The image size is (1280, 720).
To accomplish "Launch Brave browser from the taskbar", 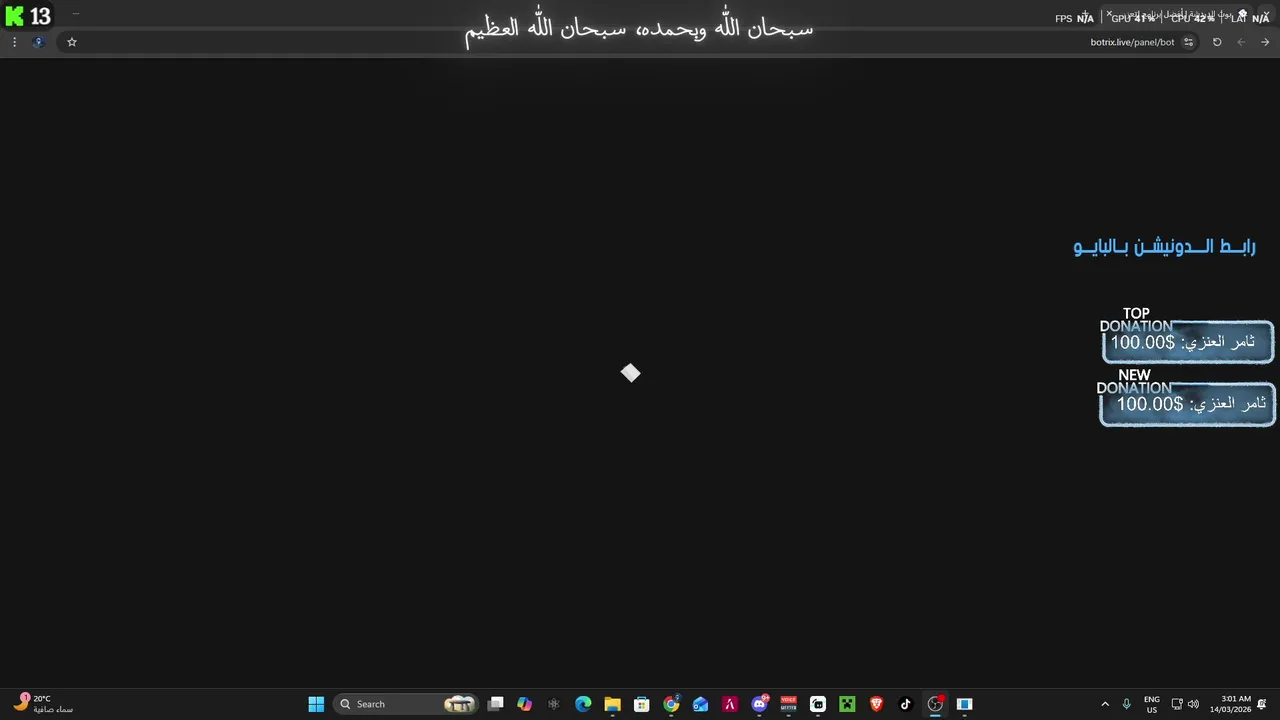I will click(876, 704).
